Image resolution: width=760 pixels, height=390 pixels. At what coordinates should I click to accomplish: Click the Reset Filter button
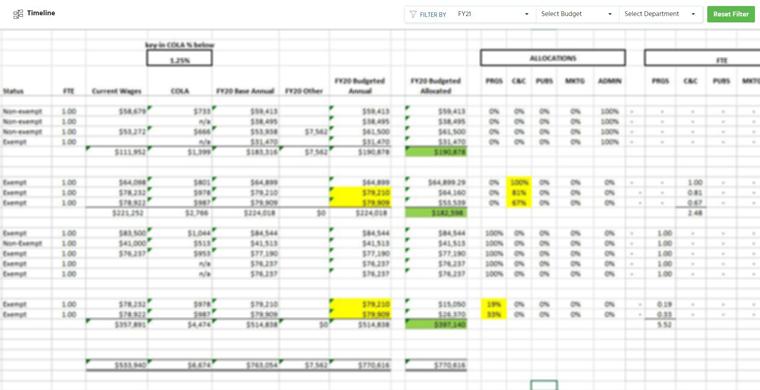click(731, 15)
